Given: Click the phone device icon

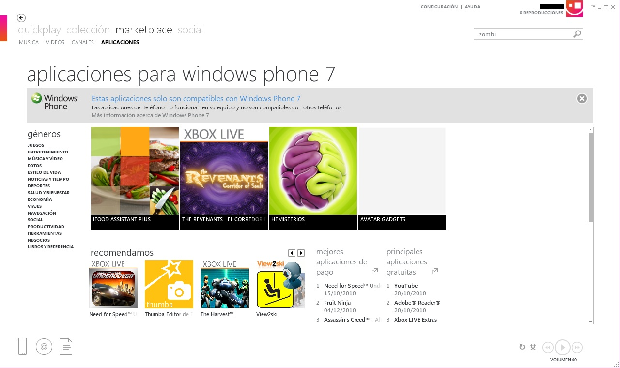Looking at the screenshot, I should coord(23,346).
